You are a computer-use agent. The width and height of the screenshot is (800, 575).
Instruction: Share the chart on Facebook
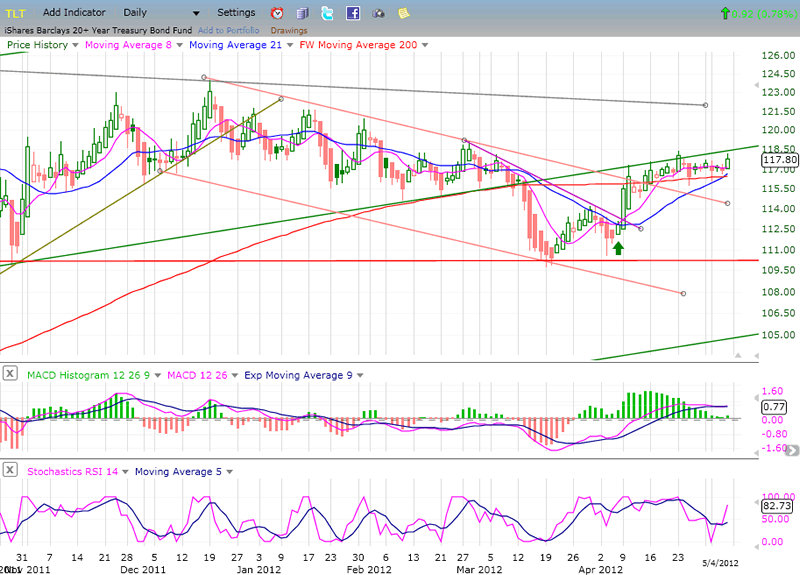353,13
